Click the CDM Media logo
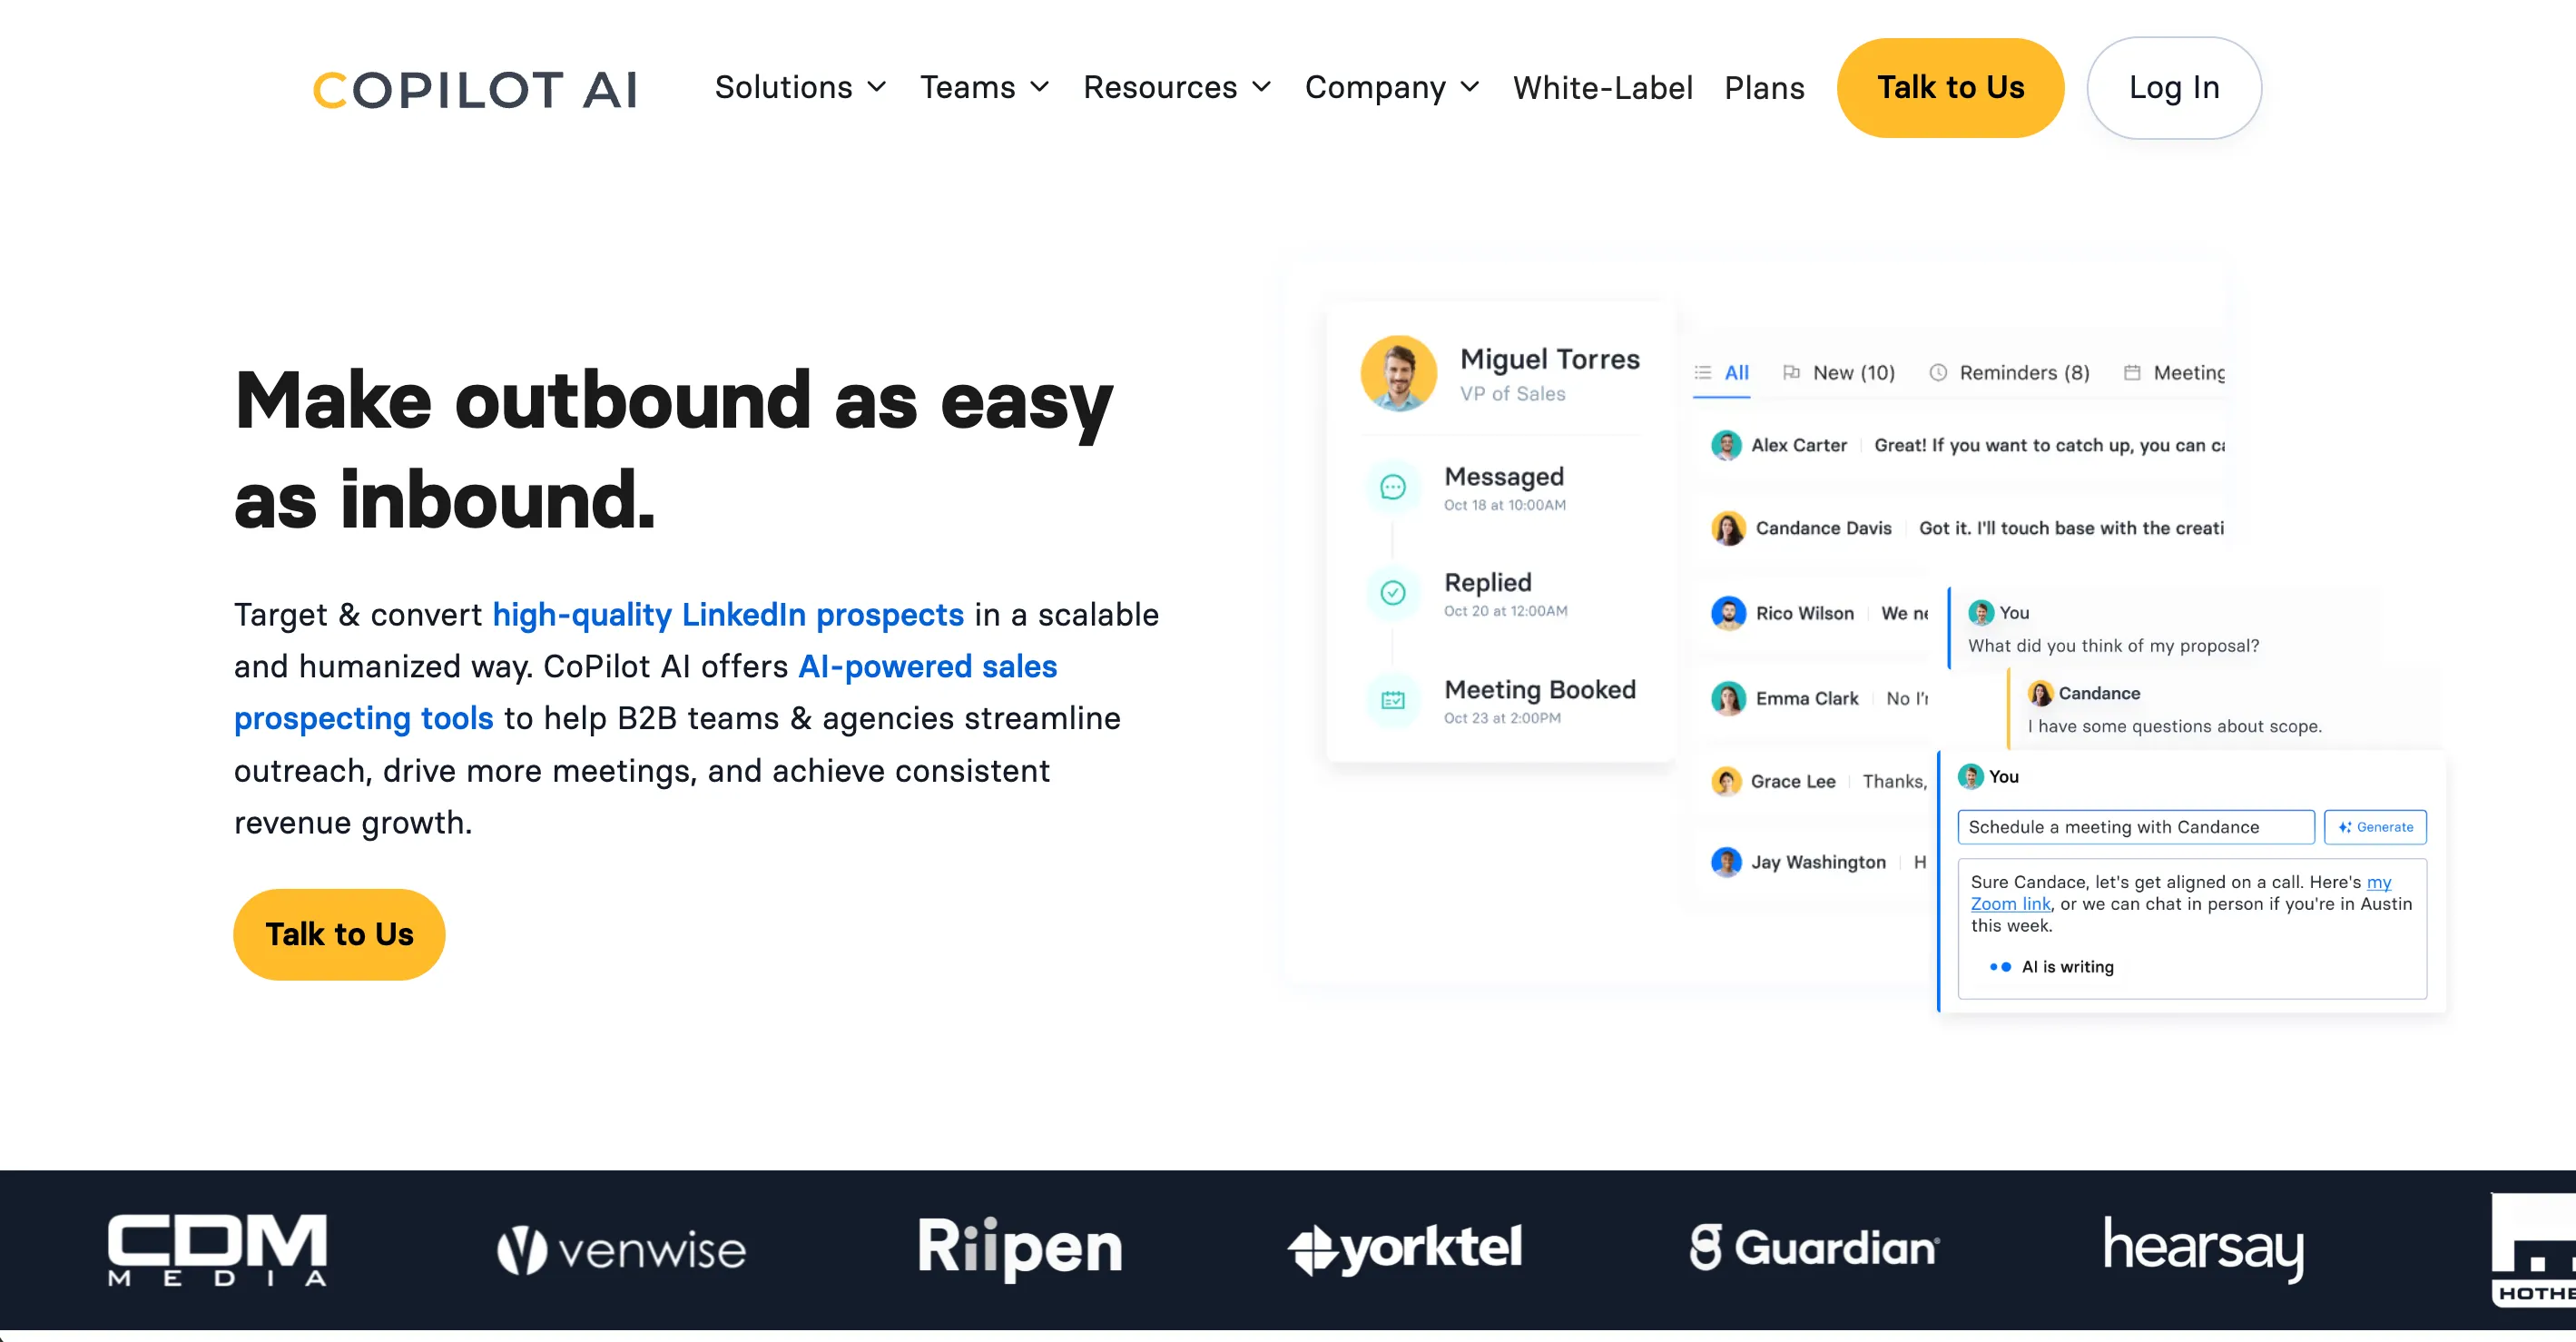Image resolution: width=2576 pixels, height=1342 pixels. pyautogui.click(x=217, y=1249)
